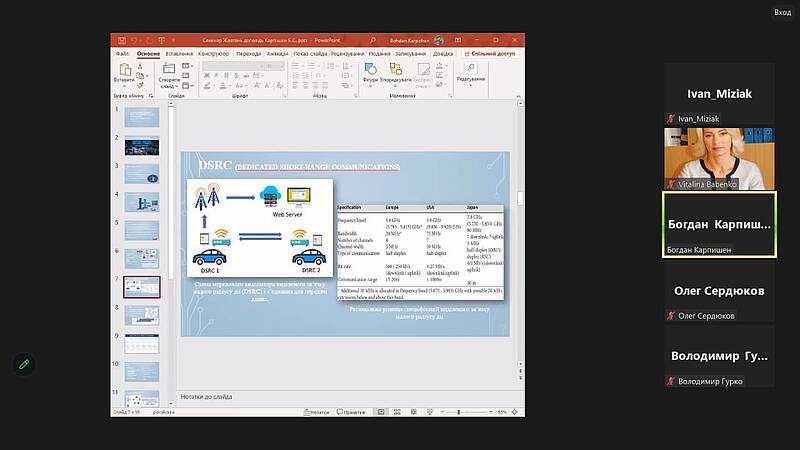Click the Спільний доступ (Share) button
This screenshot has width=800, height=450.
(x=488, y=53)
